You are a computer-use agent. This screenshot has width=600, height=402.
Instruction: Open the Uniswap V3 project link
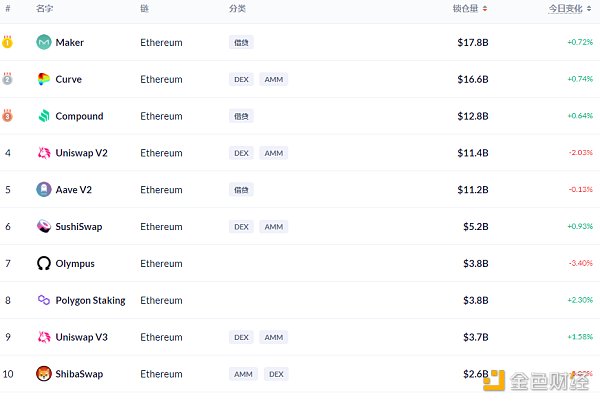82,337
